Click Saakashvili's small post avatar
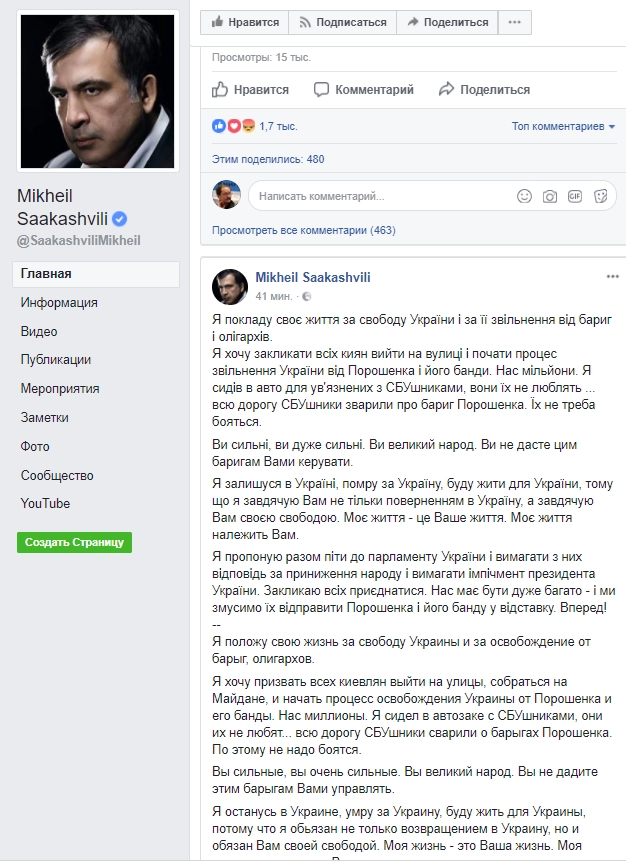626x861 pixels. [230, 286]
